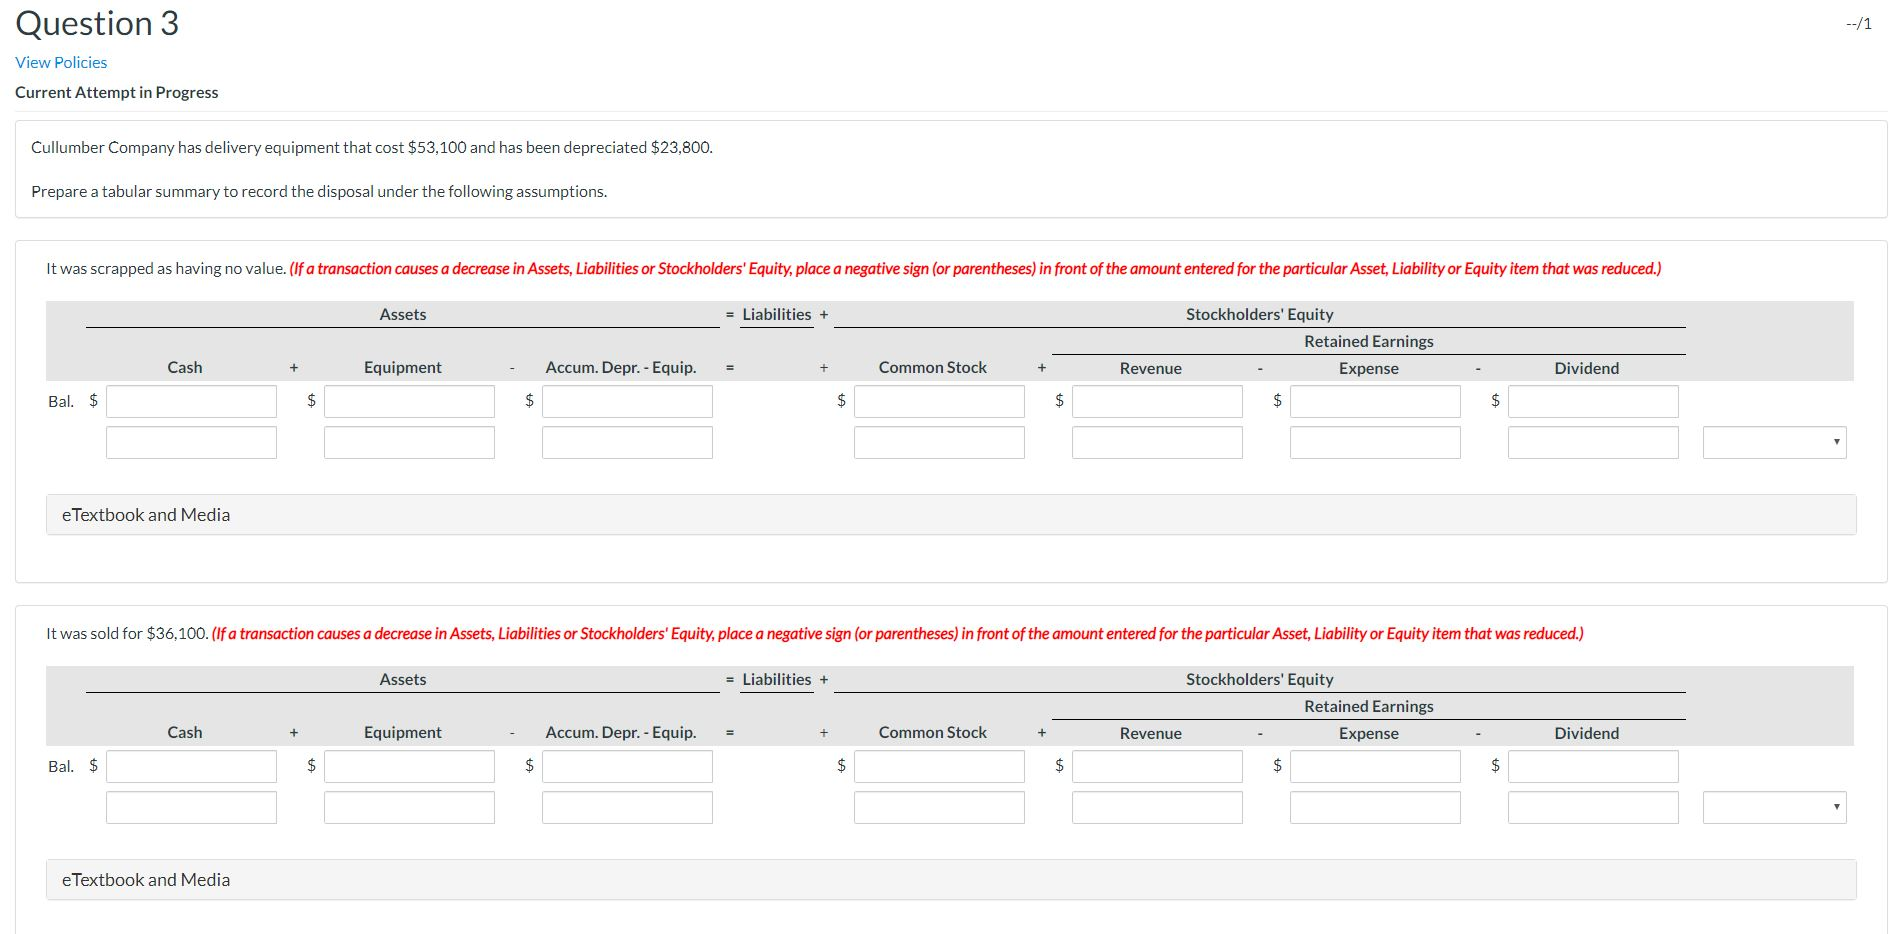The width and height of the screenshot is (1889, 934).
Task: Click the Accum. Depr. balance field, scrapped table
Action: (625, 401)
